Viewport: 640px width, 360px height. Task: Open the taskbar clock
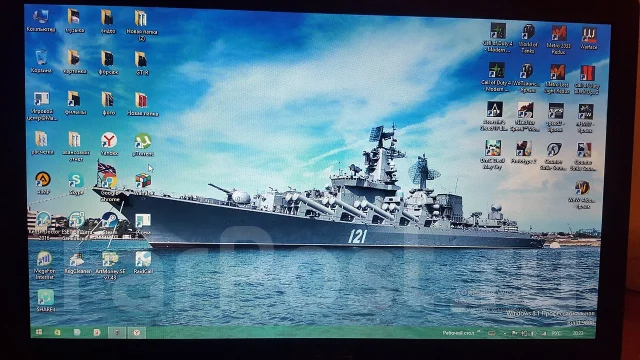click(x=578, y=333)
